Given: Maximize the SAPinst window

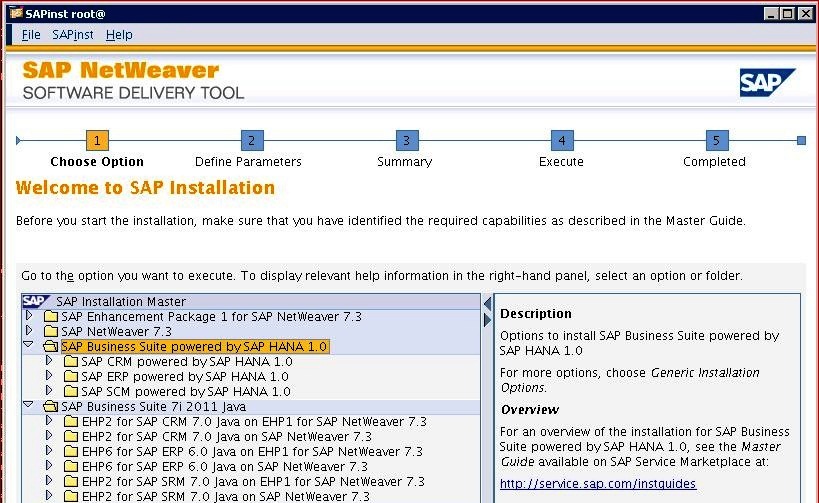Looking at the screenshot, I should pos(788,14).
